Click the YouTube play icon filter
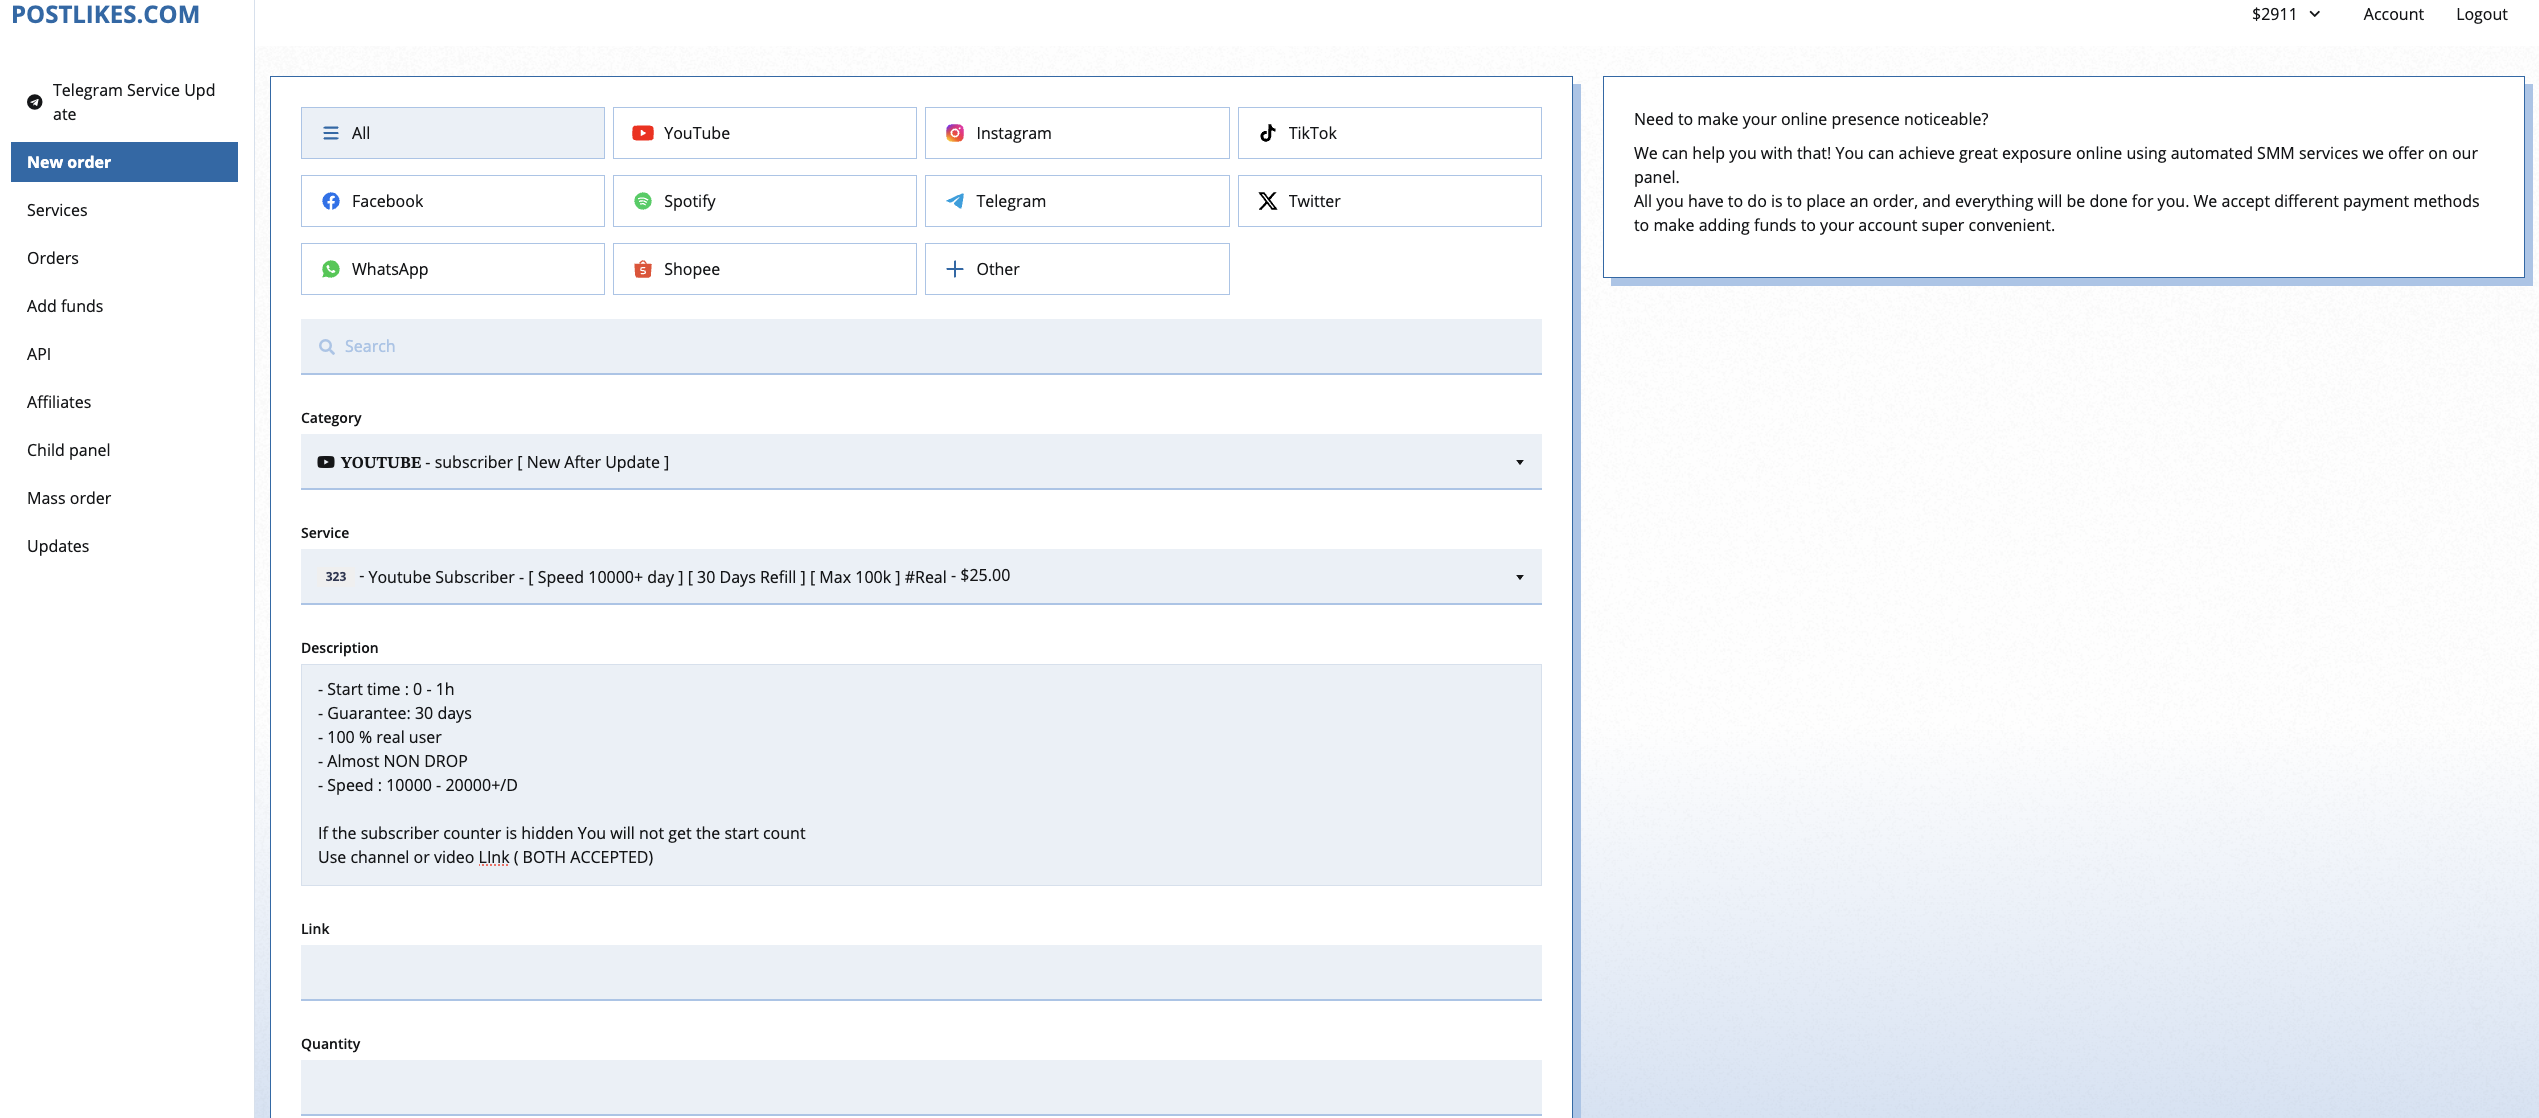Screen dimensions: 2539x1118 point(643,133)
